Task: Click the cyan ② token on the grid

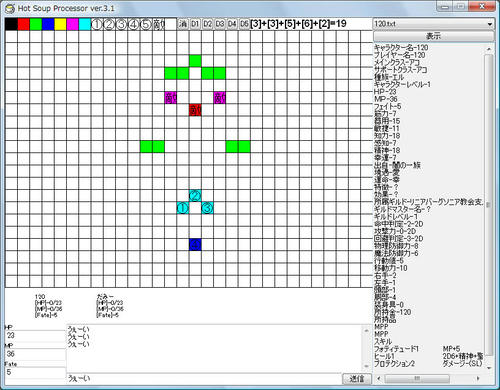Action: pos(195,196)
